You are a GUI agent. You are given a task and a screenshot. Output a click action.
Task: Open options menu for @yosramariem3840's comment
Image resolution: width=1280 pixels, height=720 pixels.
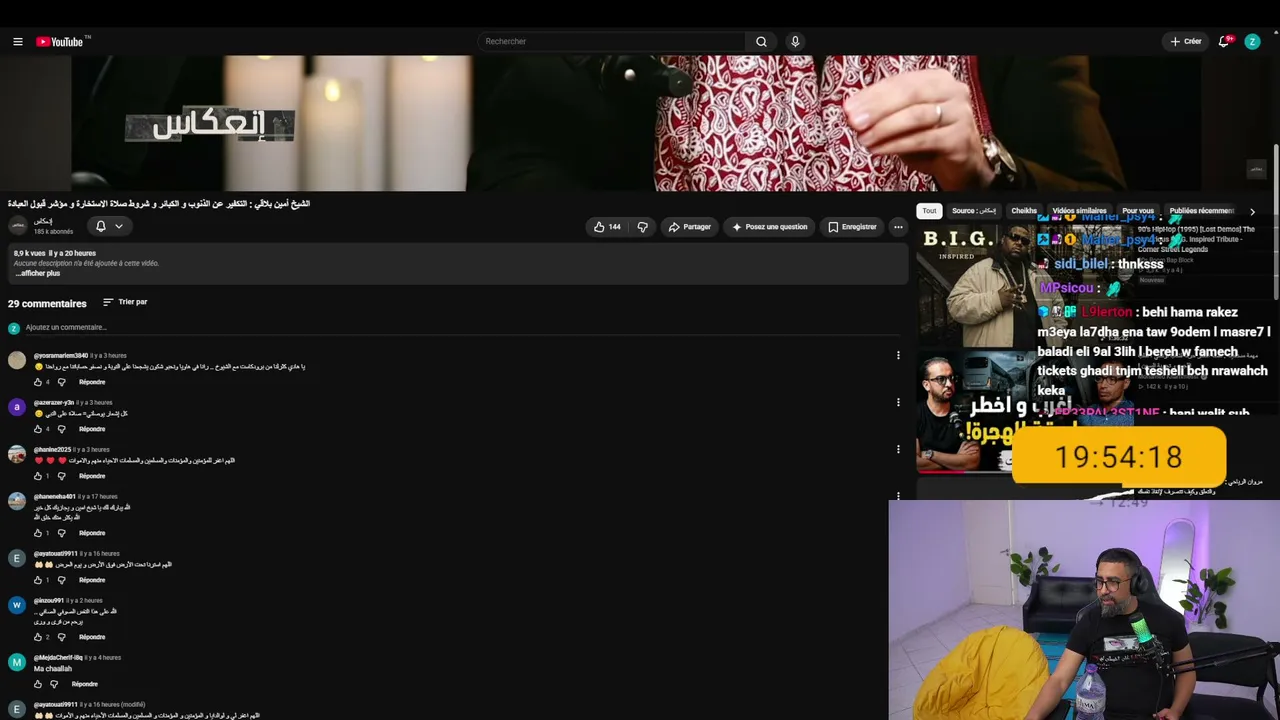(x=898, y=355)
